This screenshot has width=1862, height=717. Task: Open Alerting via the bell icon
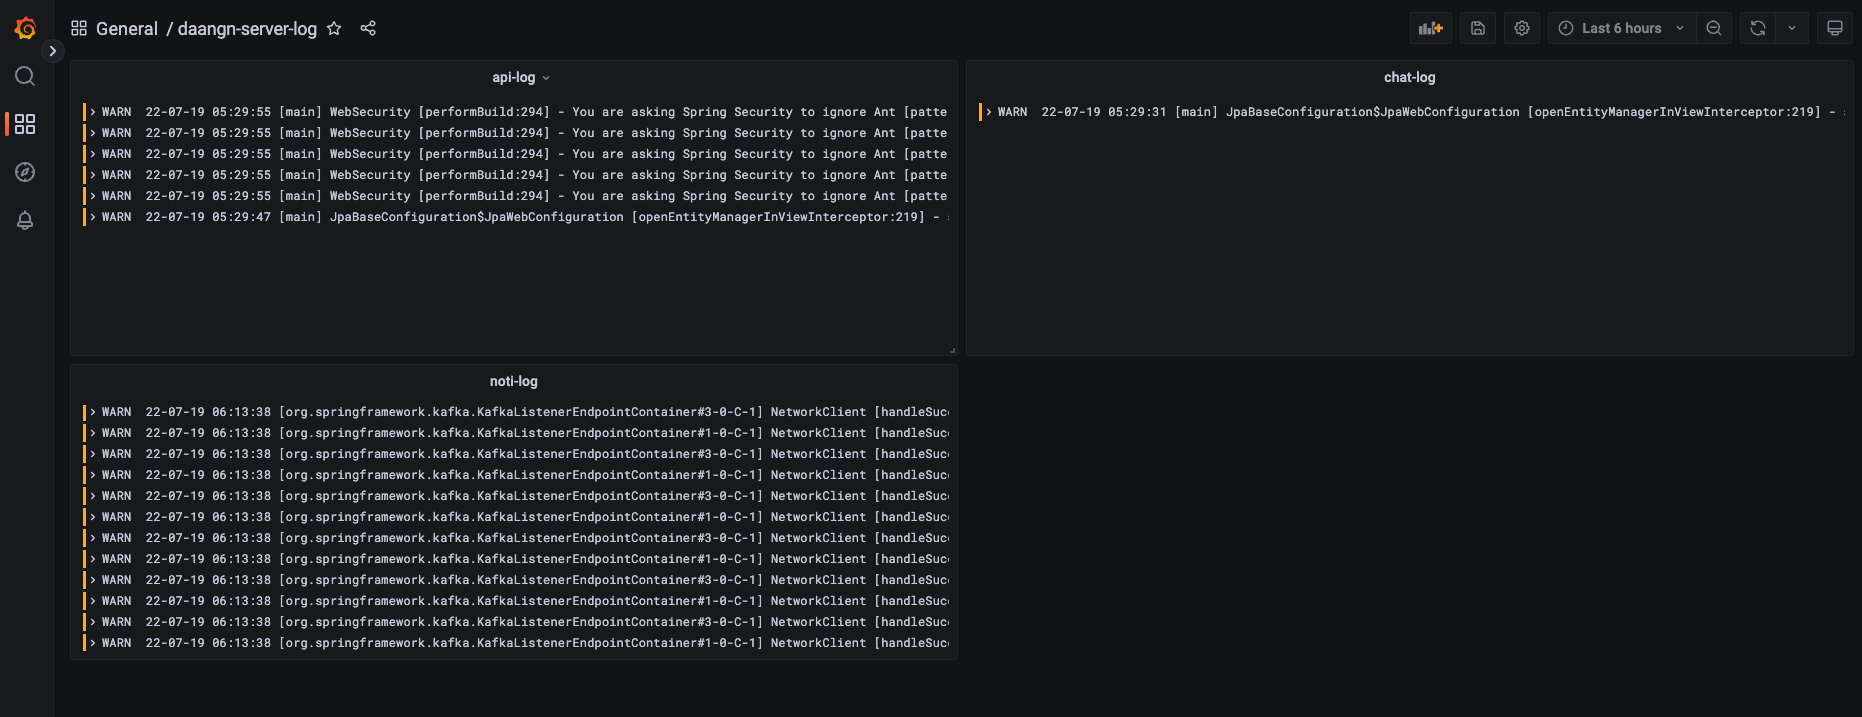point(24,220)
